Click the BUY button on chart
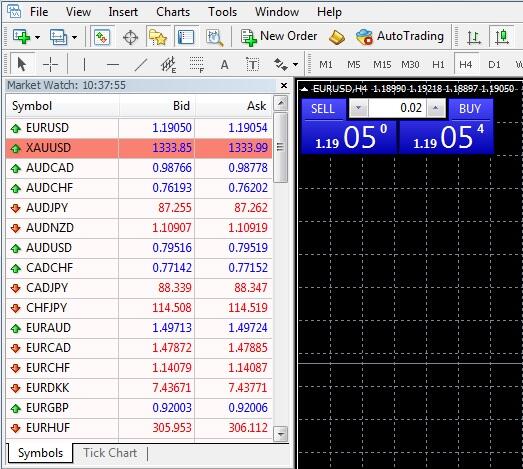Image resolution: width=523 pixels, height=469 pixels. (470, 109)
